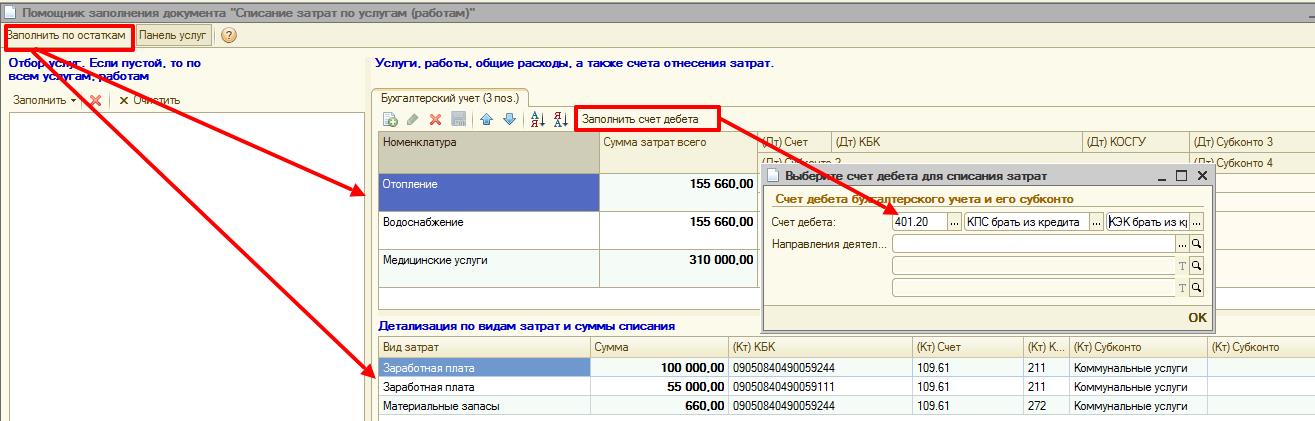The image size is (1315, 421).
Task: Click magnifier icon beside Направления деятельности field
Action: click(x=1196, y=243)
